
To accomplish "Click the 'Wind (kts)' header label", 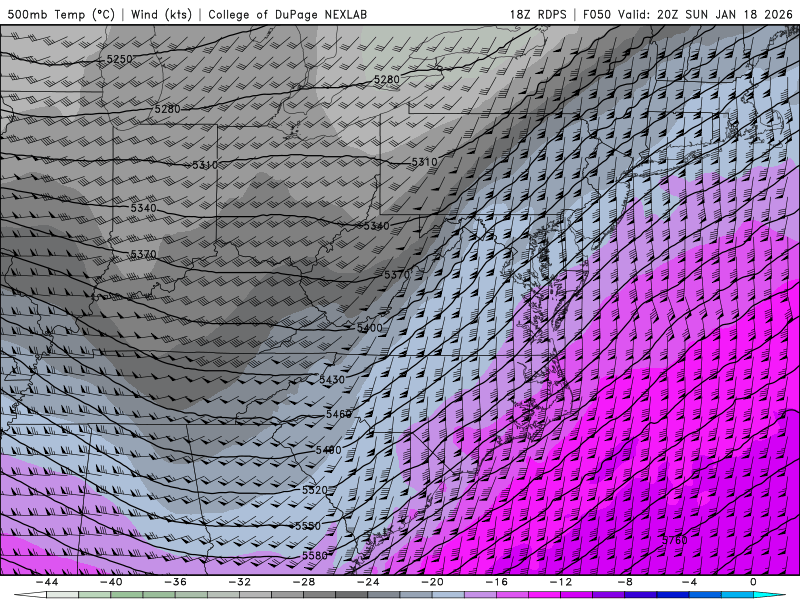I will pos(161,14).
